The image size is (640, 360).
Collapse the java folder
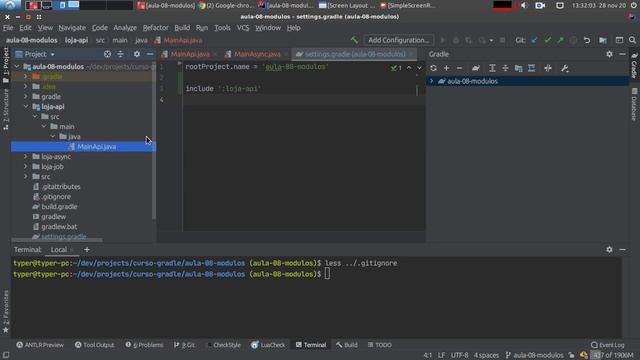(53, 136)
